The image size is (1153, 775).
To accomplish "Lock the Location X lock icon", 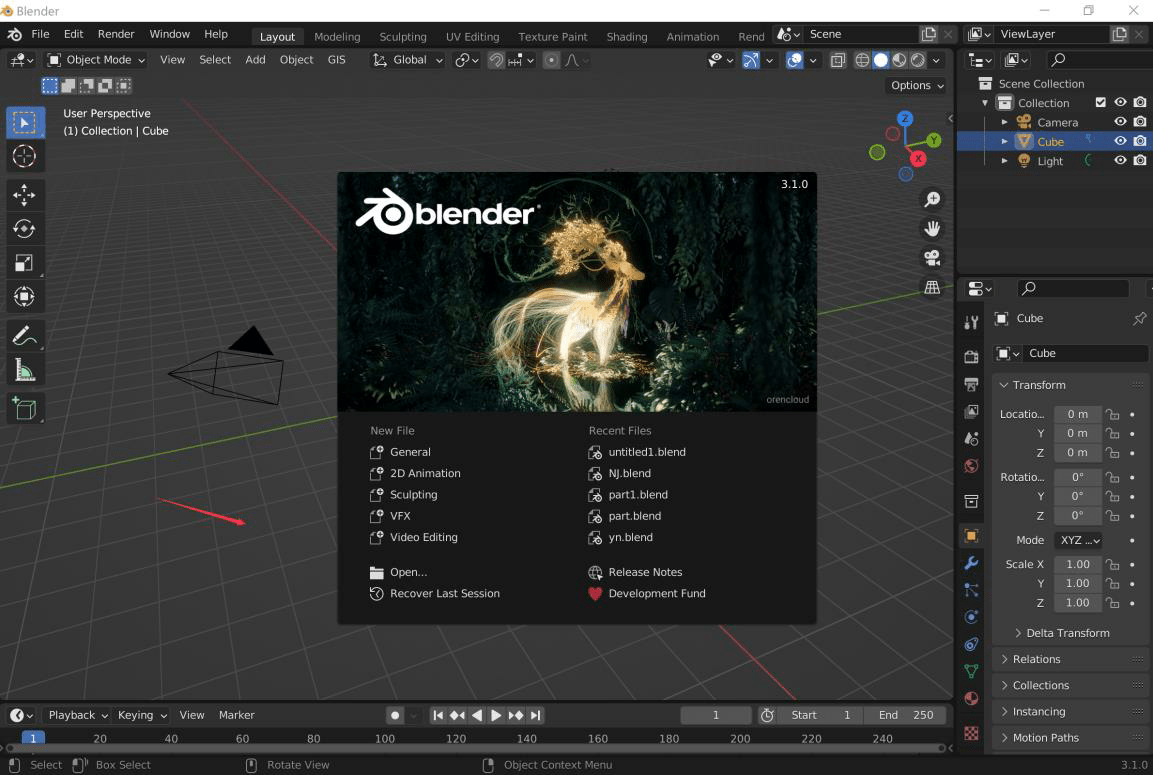I will [x=1113, y=414].
